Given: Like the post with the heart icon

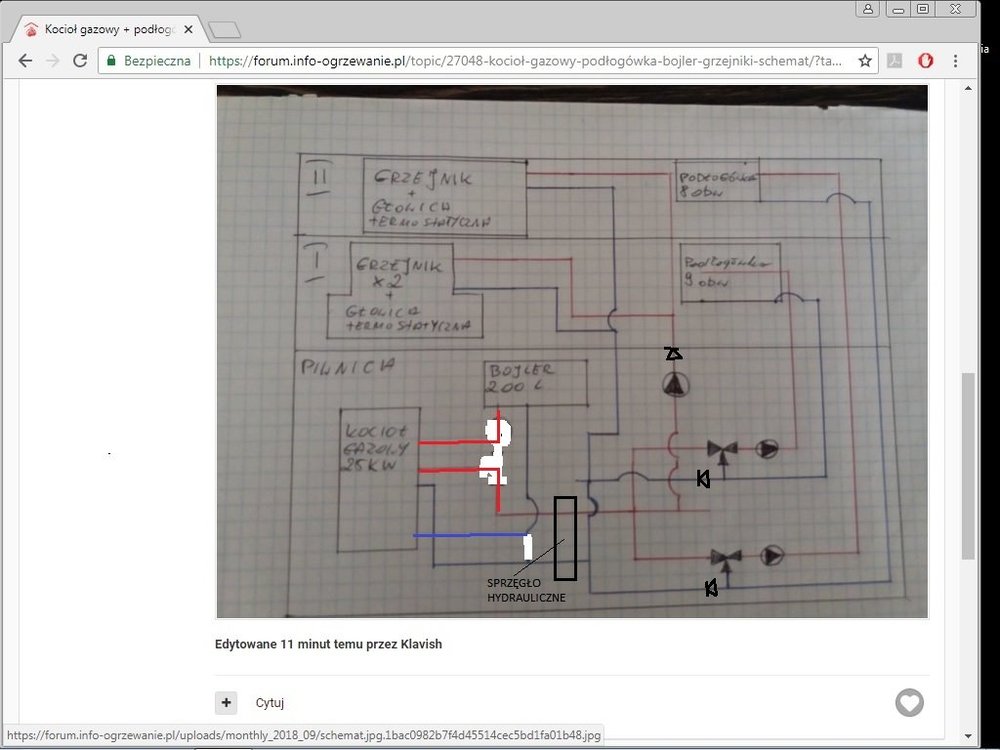Looking at the screenshot, I should pos(909,703).
